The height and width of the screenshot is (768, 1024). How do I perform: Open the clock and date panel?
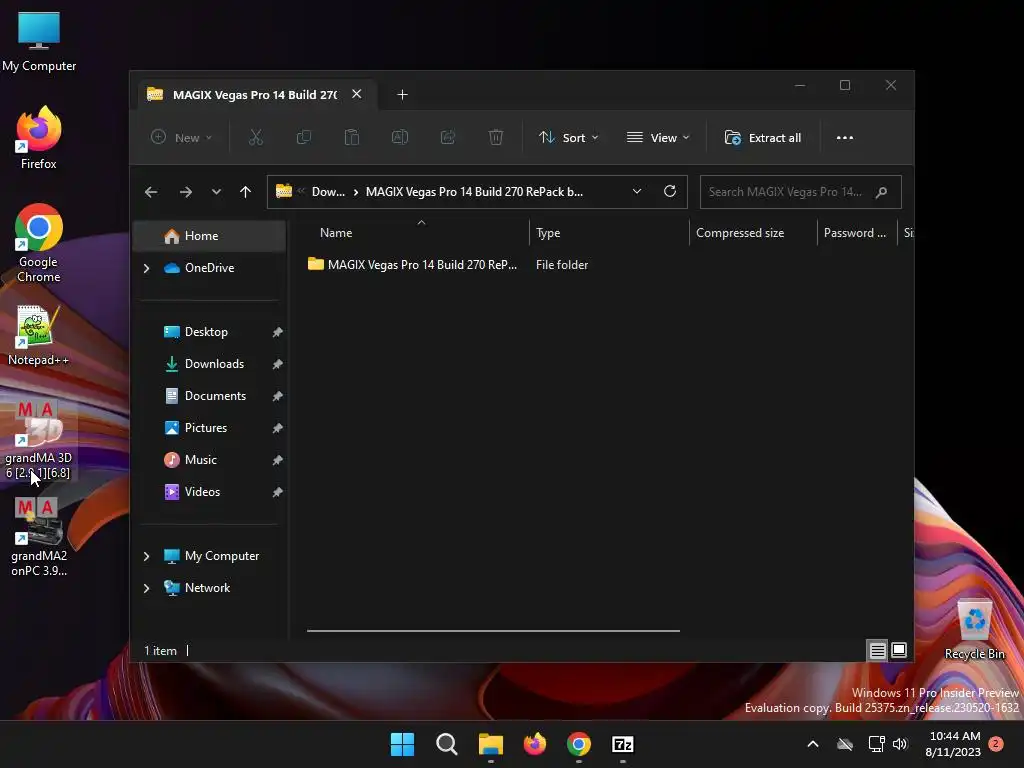click(x=953, y=744)
